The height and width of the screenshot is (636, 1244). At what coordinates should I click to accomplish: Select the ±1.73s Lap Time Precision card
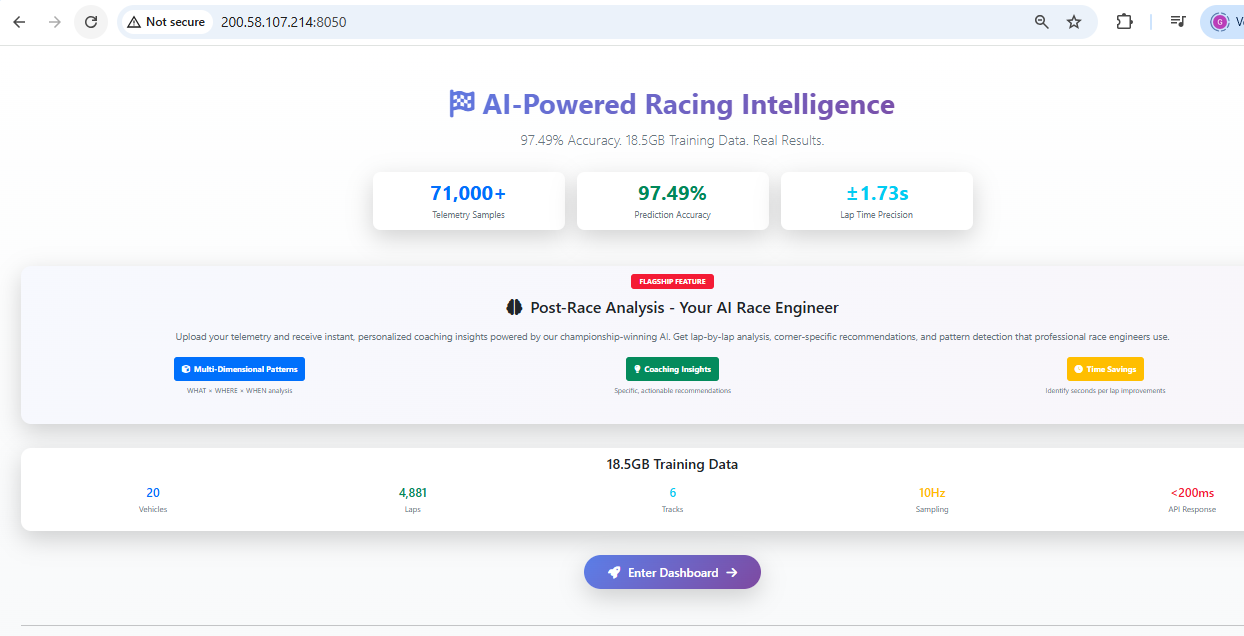coord(876,201)
